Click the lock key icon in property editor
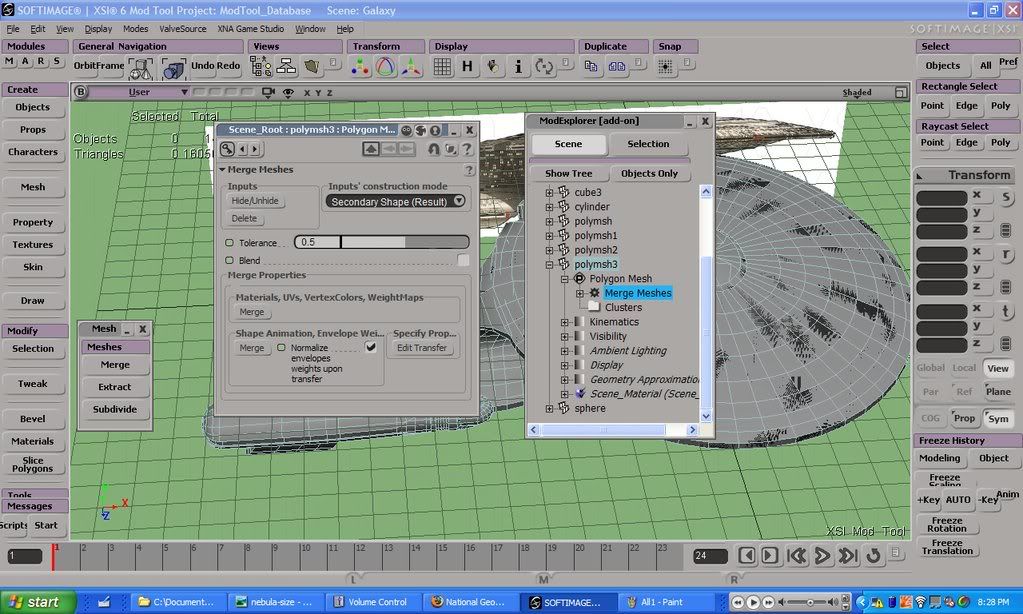Screen dimensions: 1023x614 coord(227,149)
